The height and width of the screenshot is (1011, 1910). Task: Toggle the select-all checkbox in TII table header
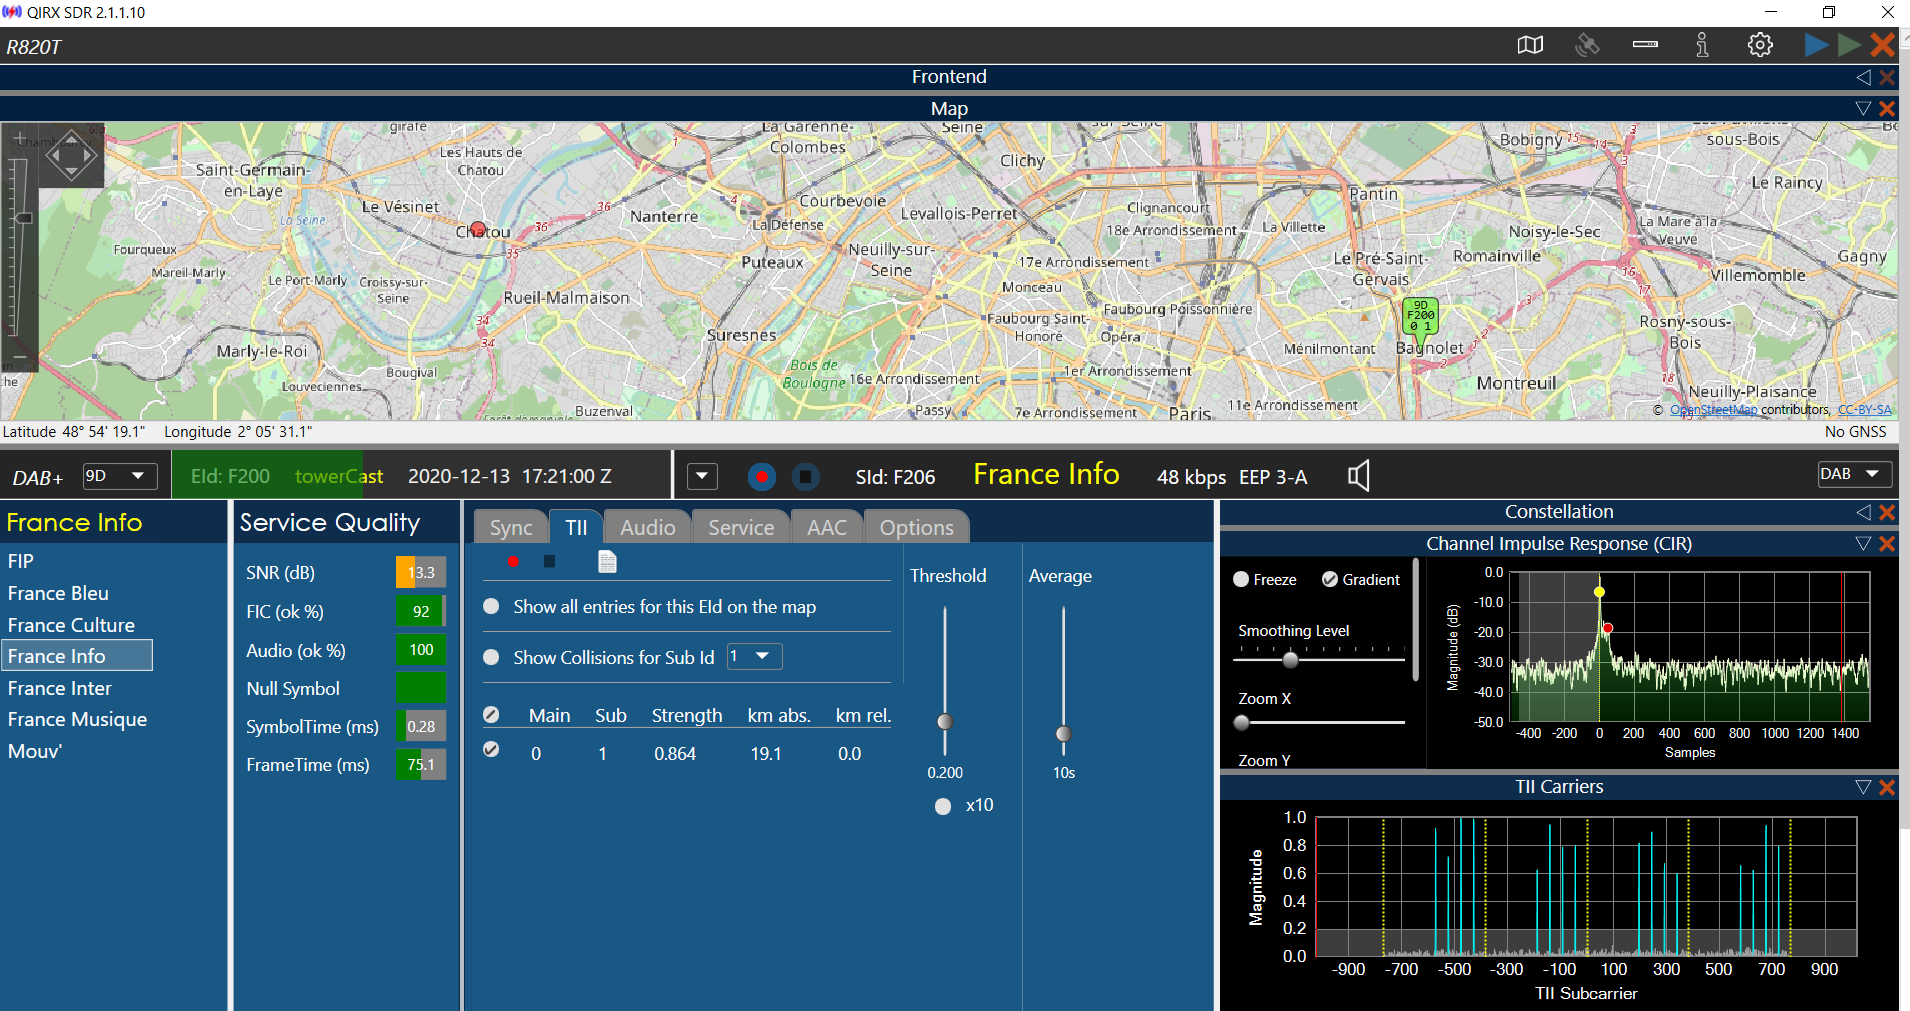coord(491,715)
